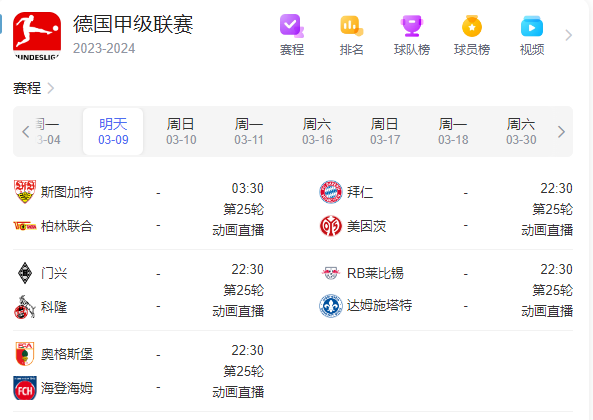Select the 周六 03-30 date tab
This screenshot has width=593, height=420.
521,132
